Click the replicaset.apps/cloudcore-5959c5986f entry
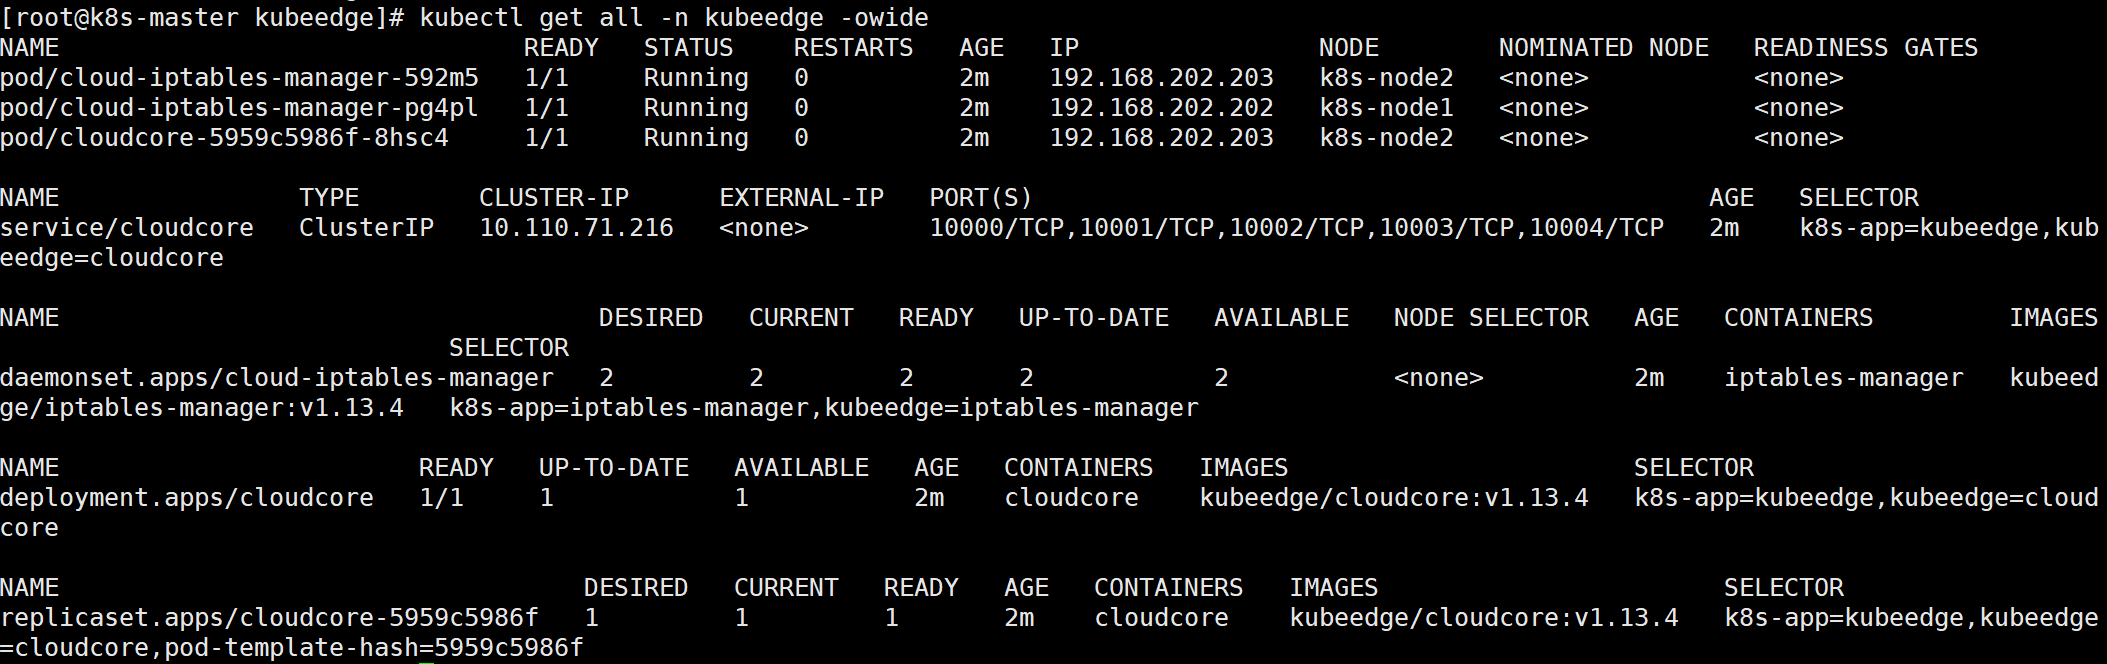 click(x=269, y=618)
